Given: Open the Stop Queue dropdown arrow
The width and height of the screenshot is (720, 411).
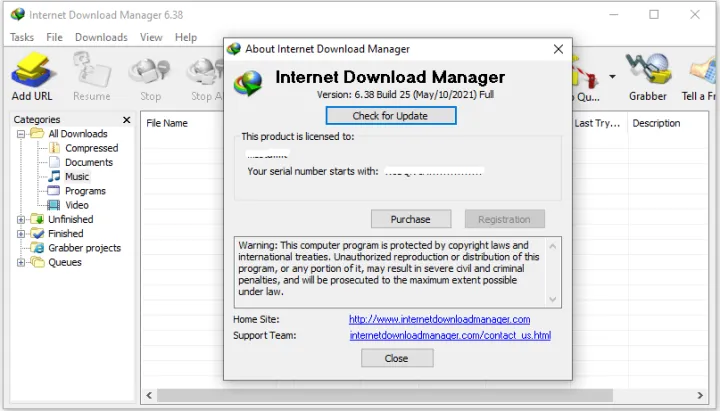Looking at the screenshot, I should (x=612, y=77).
